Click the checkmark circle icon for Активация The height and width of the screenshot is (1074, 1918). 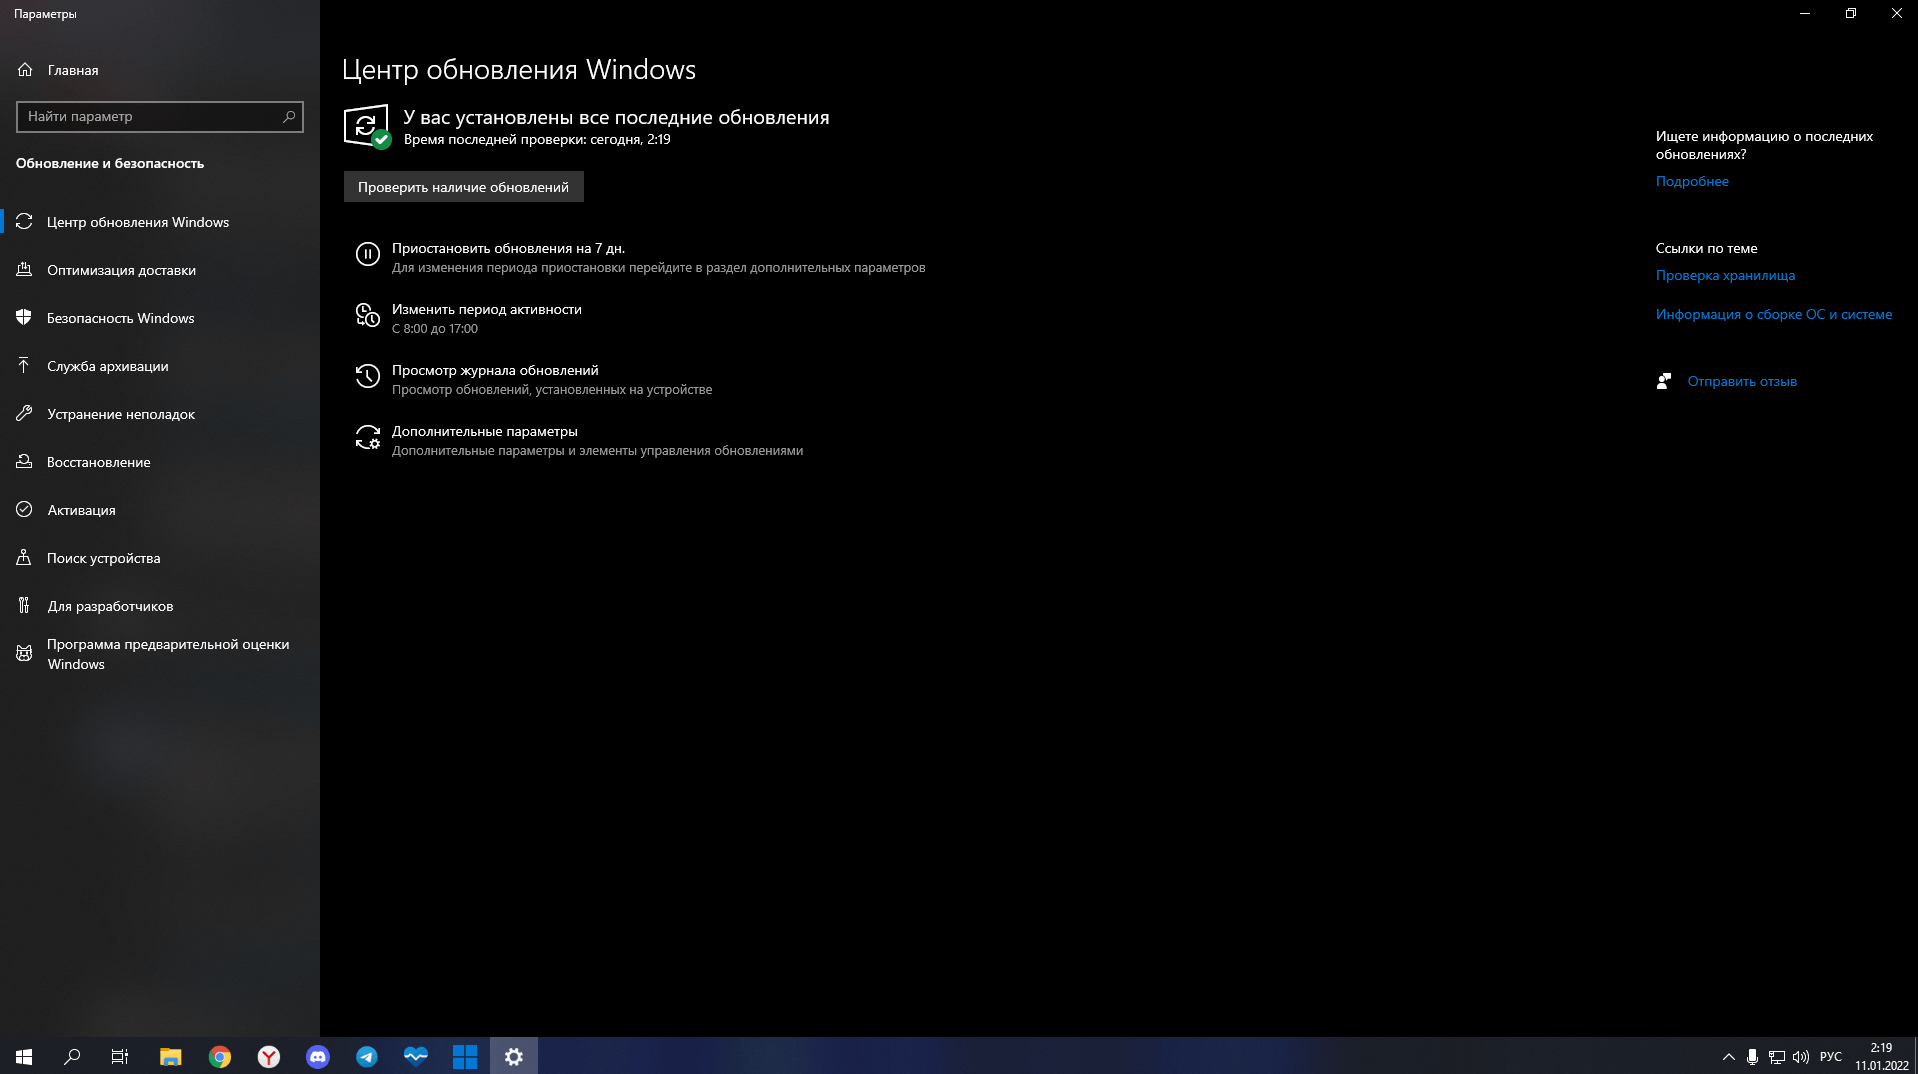pyautogui.click(x=25, y=510)
